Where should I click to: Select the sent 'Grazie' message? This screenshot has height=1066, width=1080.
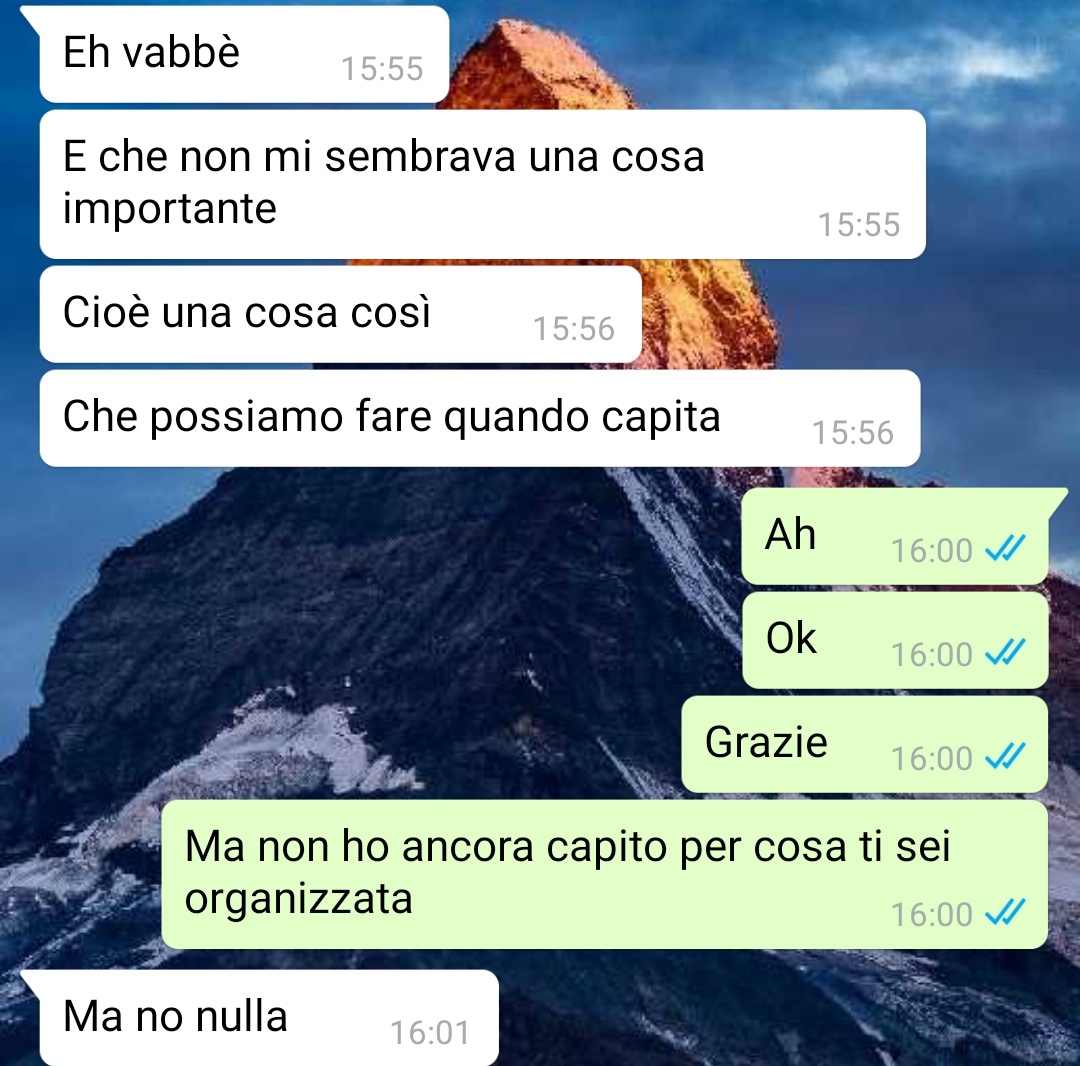tap(864, 744)
